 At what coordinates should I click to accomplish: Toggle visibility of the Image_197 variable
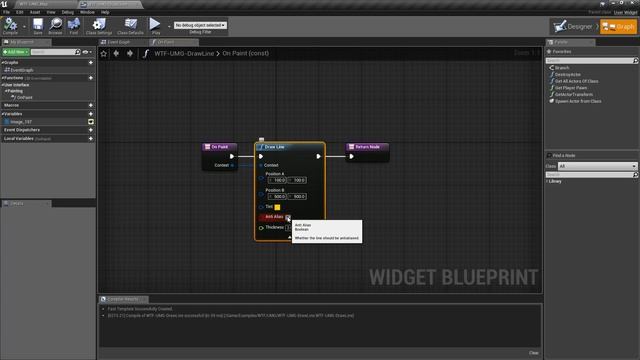coord(91,122)
